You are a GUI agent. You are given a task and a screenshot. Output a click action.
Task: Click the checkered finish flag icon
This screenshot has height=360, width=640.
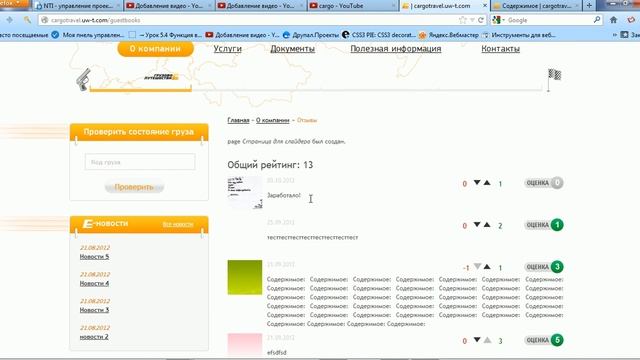554,80
